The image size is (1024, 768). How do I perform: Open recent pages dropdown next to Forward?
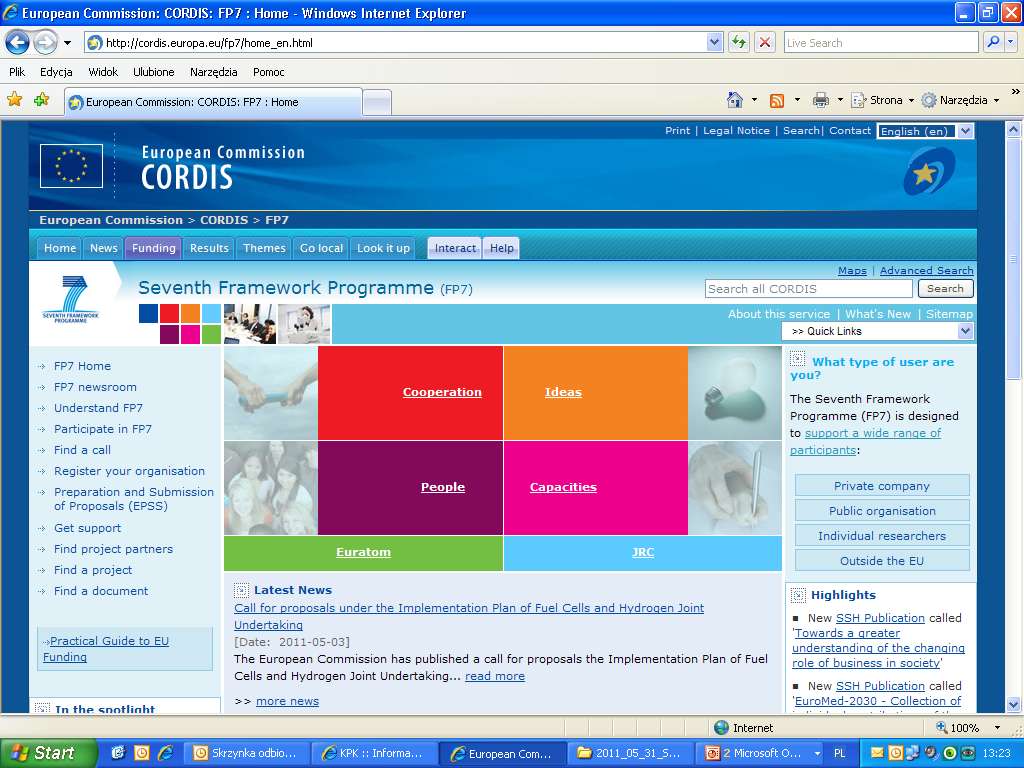click(x=67, y=43)
